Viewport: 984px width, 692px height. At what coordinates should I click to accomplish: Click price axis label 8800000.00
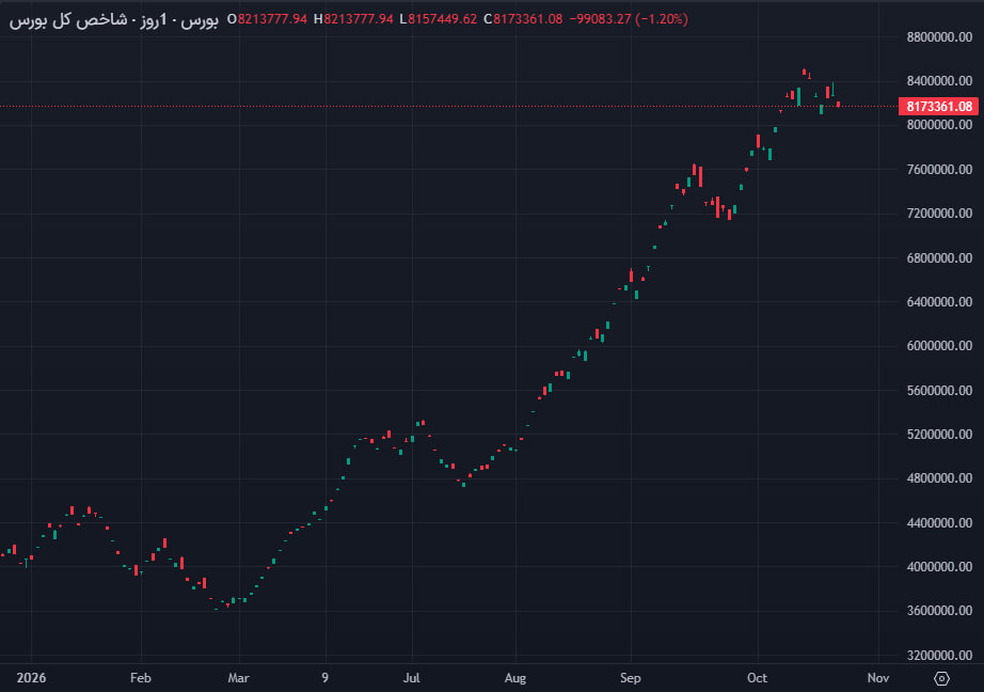pyautogui.click(x=939, y=37)
